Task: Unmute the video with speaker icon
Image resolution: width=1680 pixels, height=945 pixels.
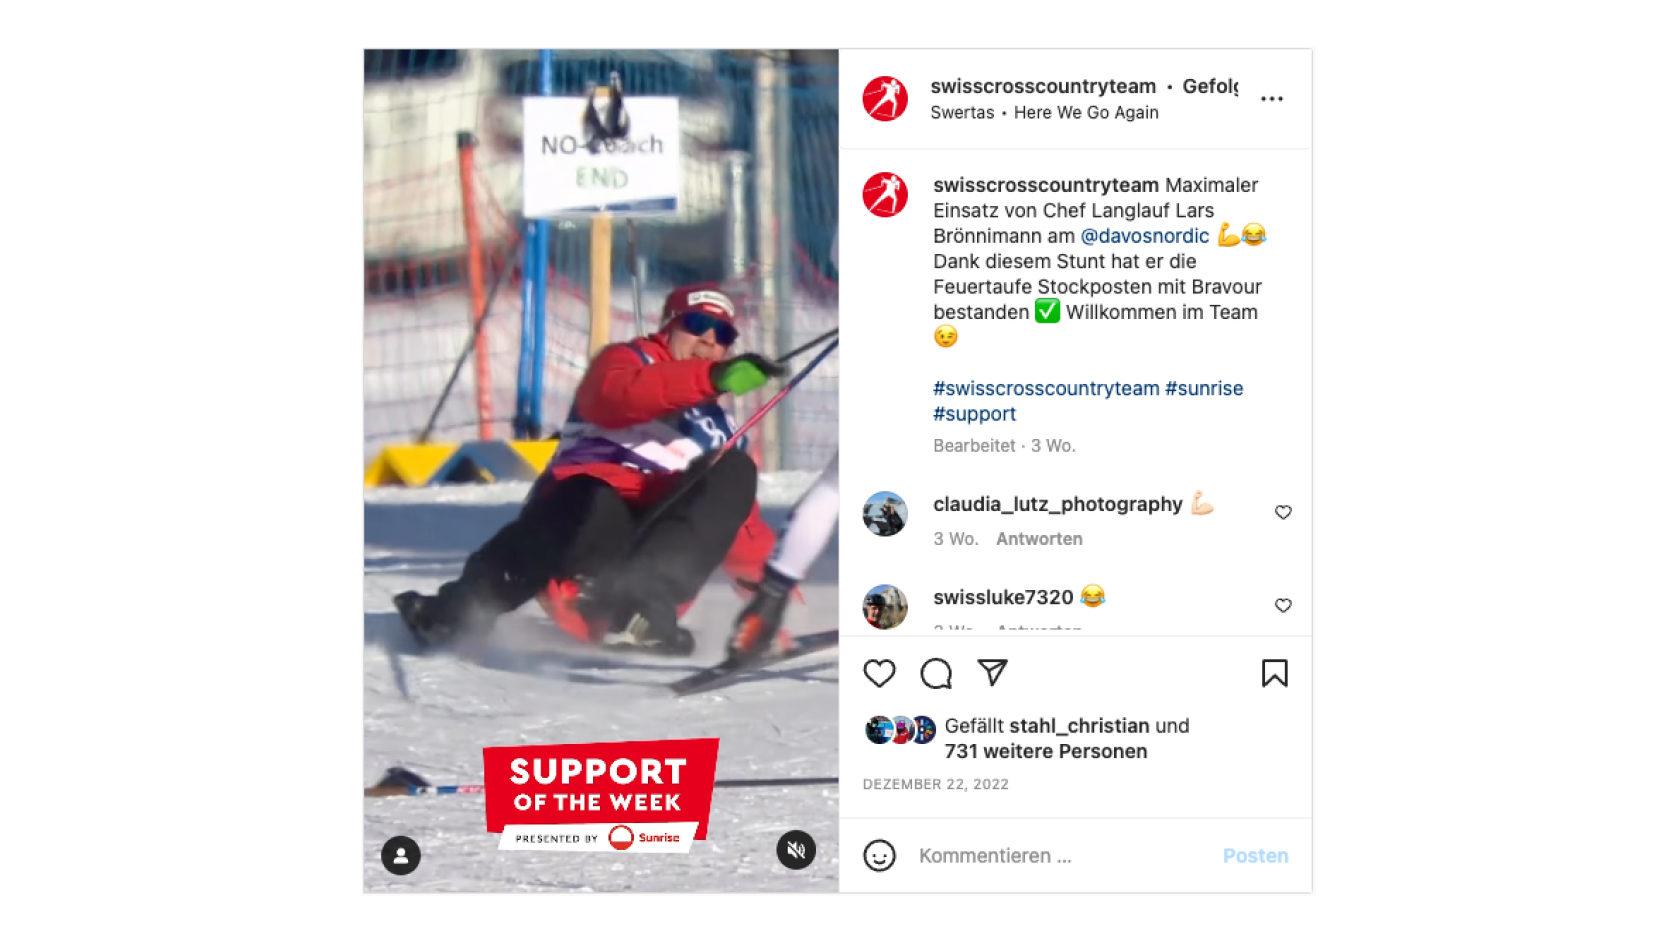Action: (796, 851)
